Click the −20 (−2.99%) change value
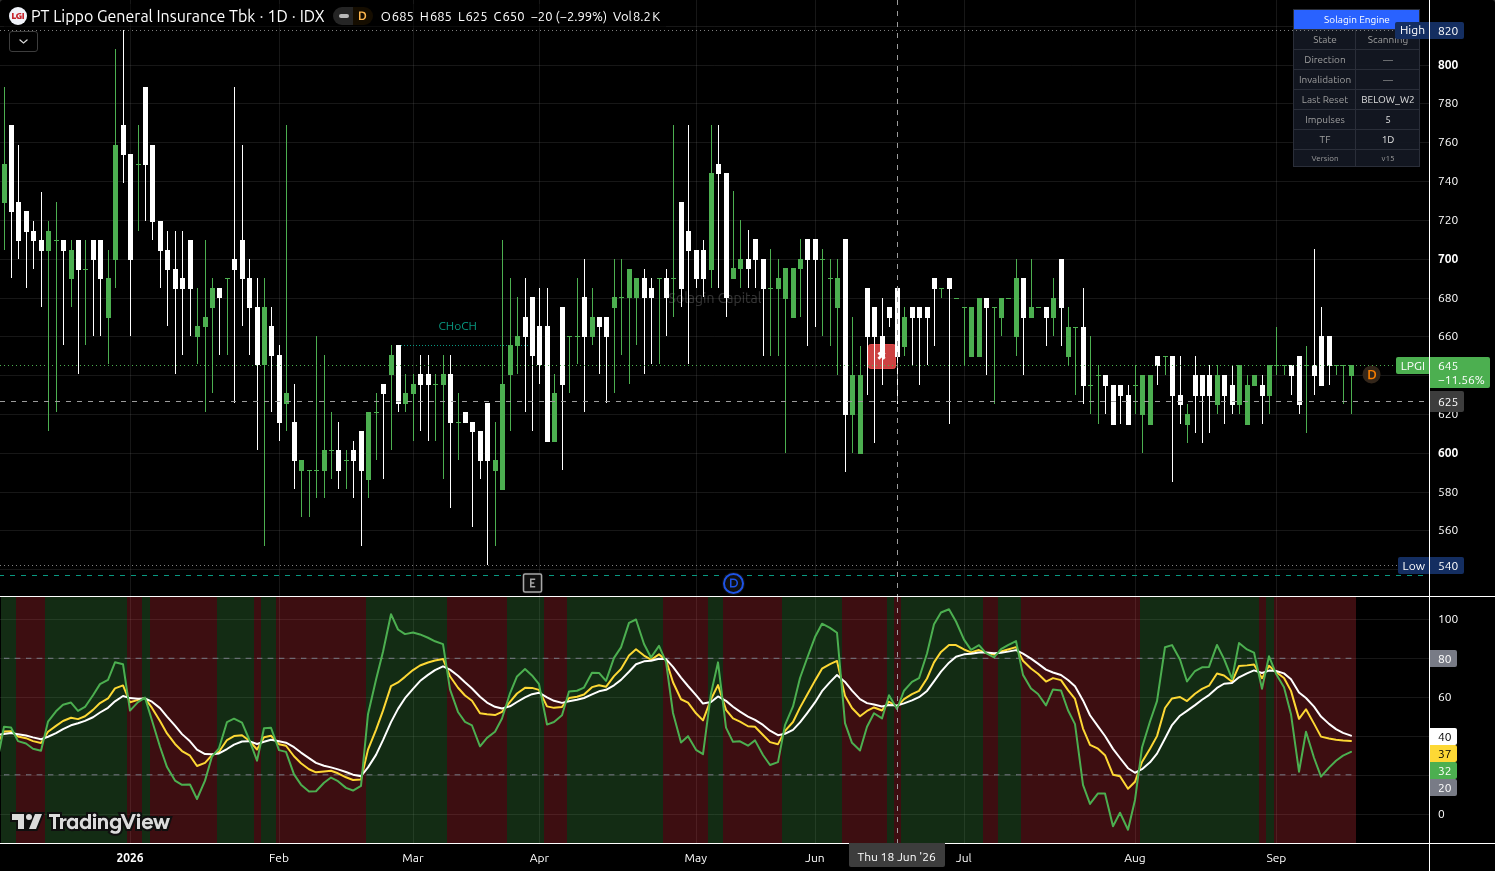 (568, 17)
